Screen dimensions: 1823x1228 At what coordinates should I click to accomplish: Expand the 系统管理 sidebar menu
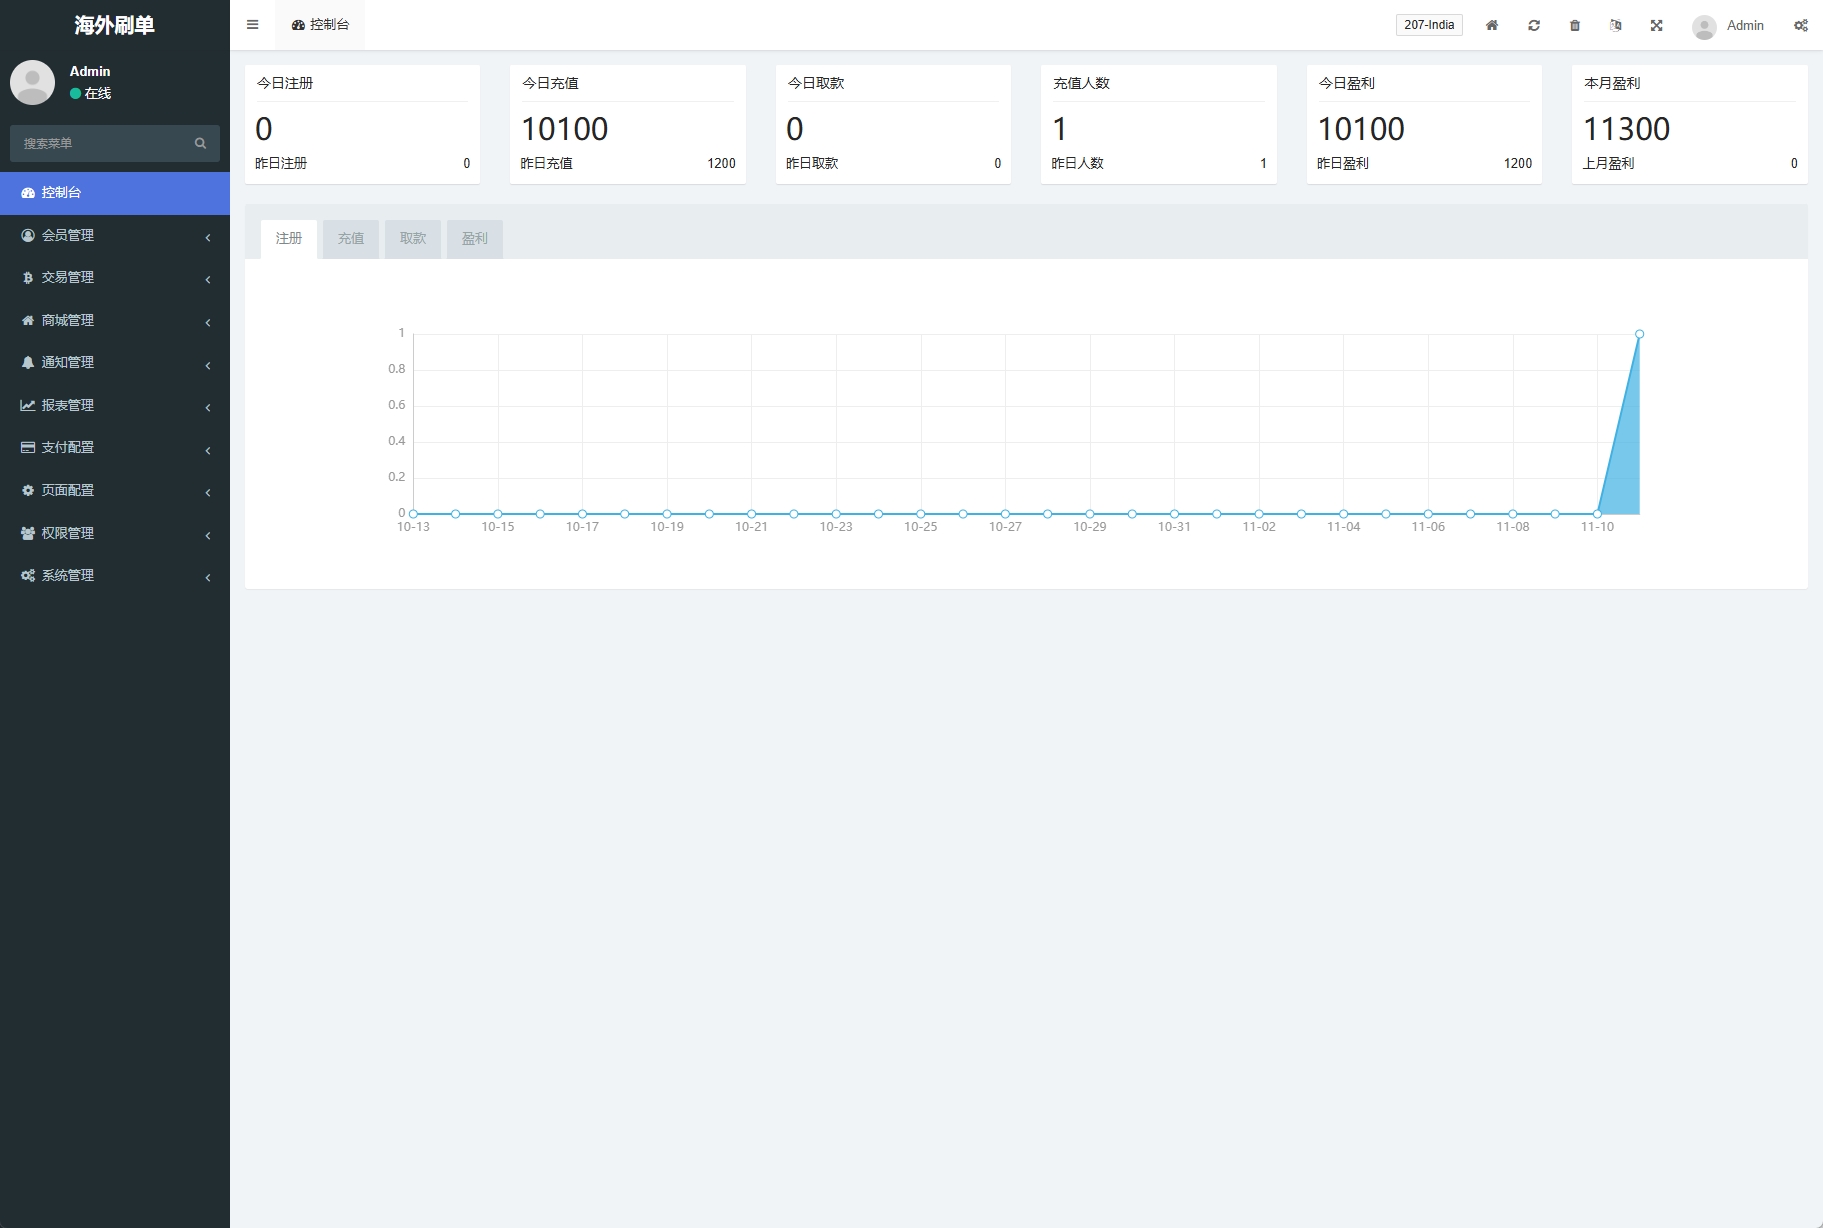coord(114,575)
